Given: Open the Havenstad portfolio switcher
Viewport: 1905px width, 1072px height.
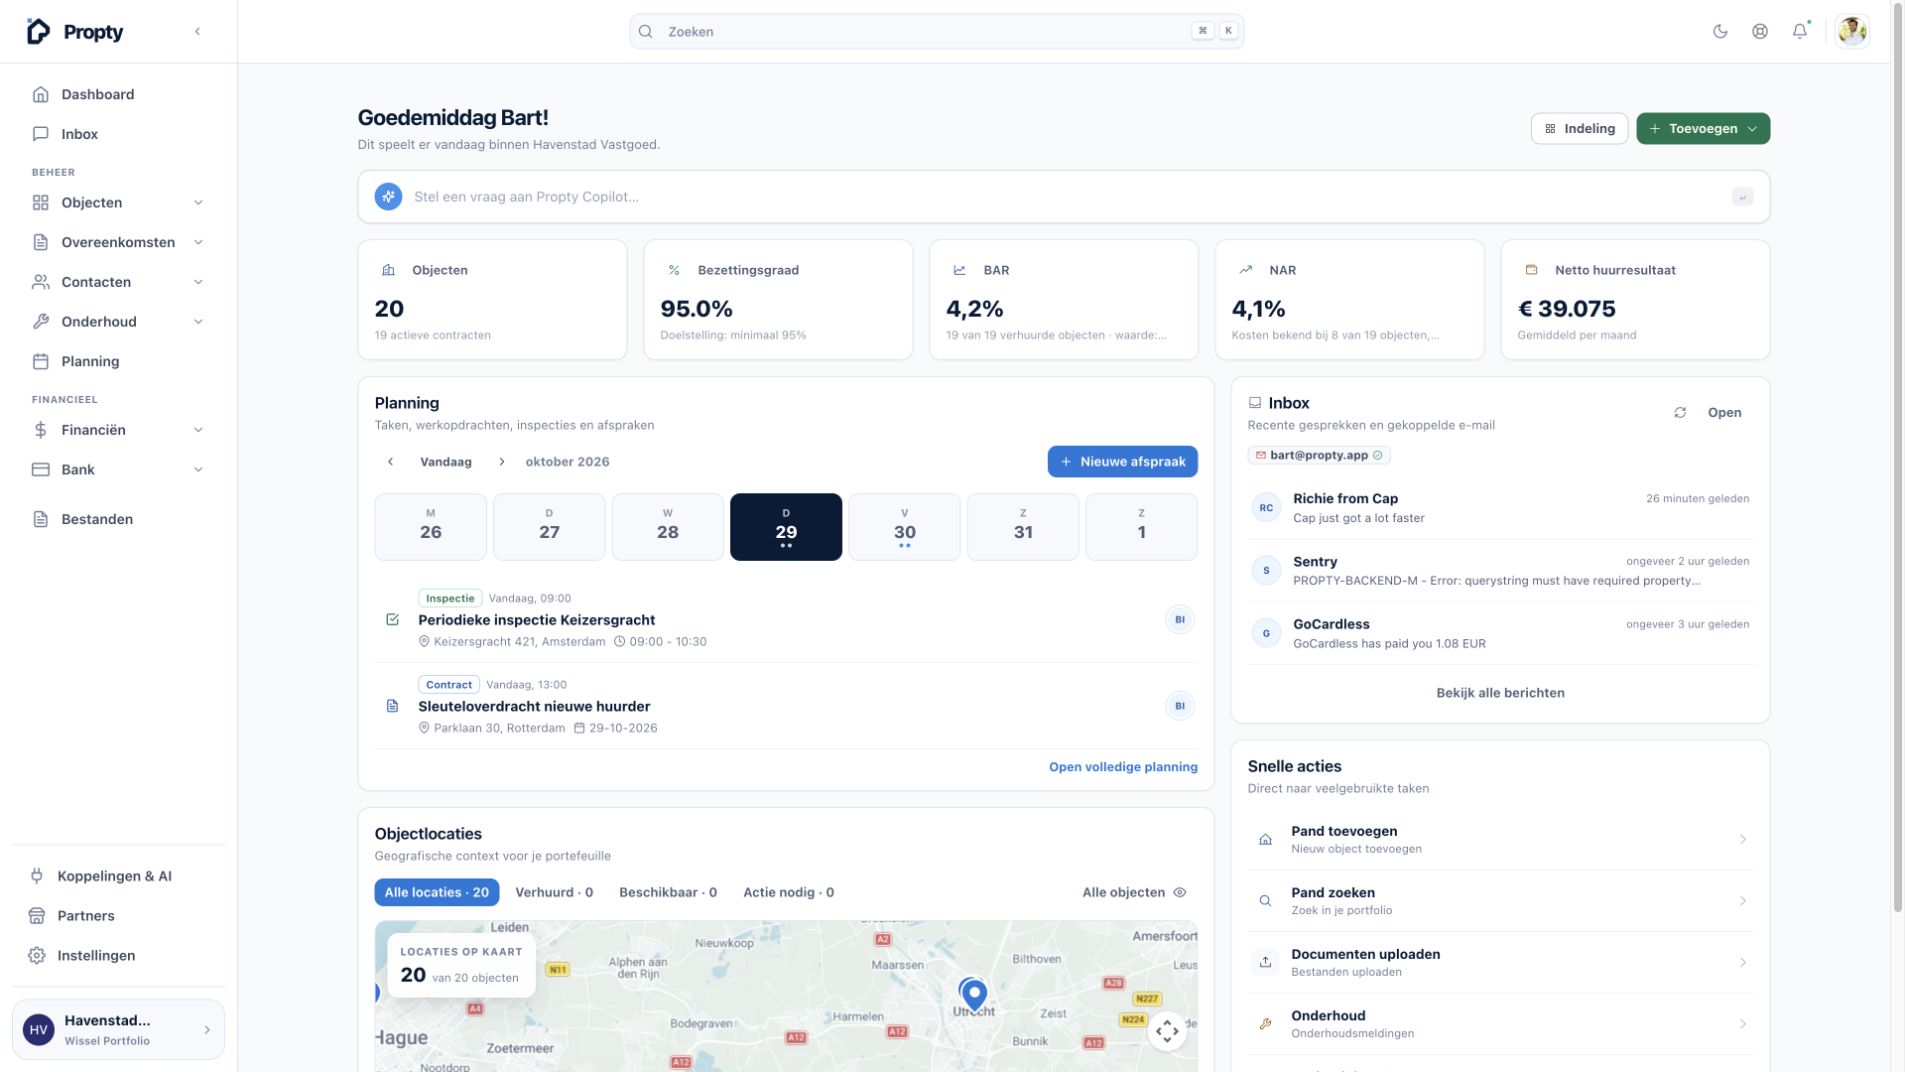Looking at the screenshot, I should [118, 1029].
